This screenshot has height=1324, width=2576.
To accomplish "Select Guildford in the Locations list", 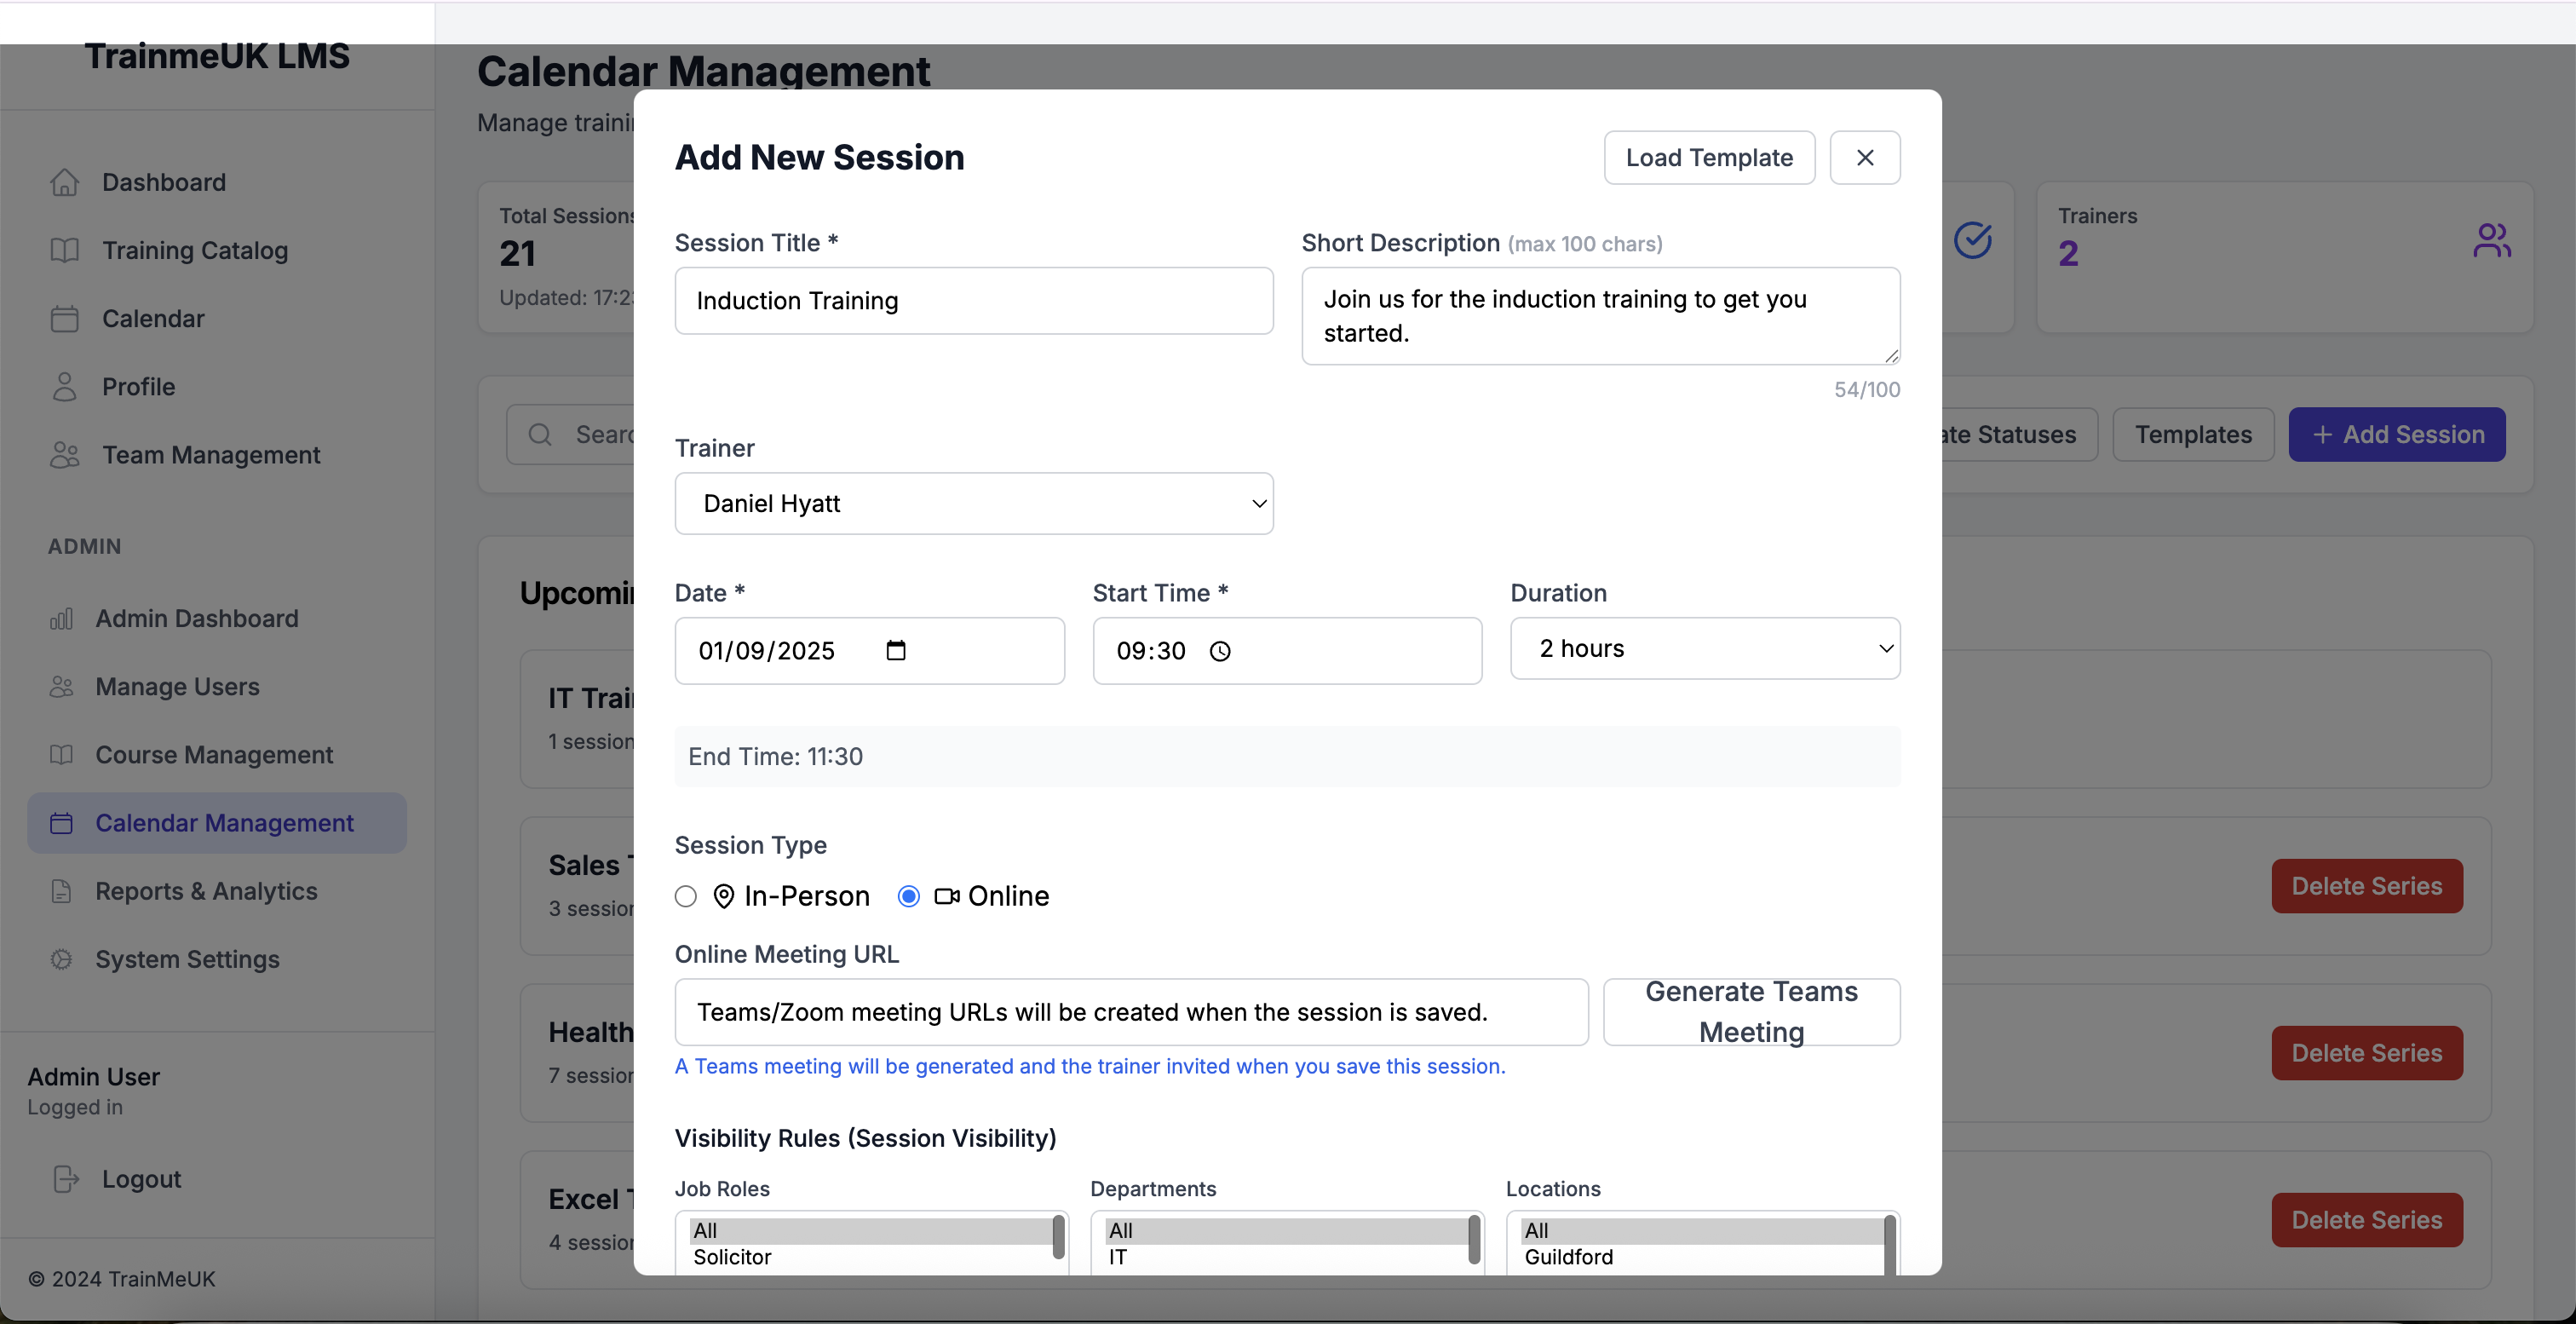I will [1700, 1257].
